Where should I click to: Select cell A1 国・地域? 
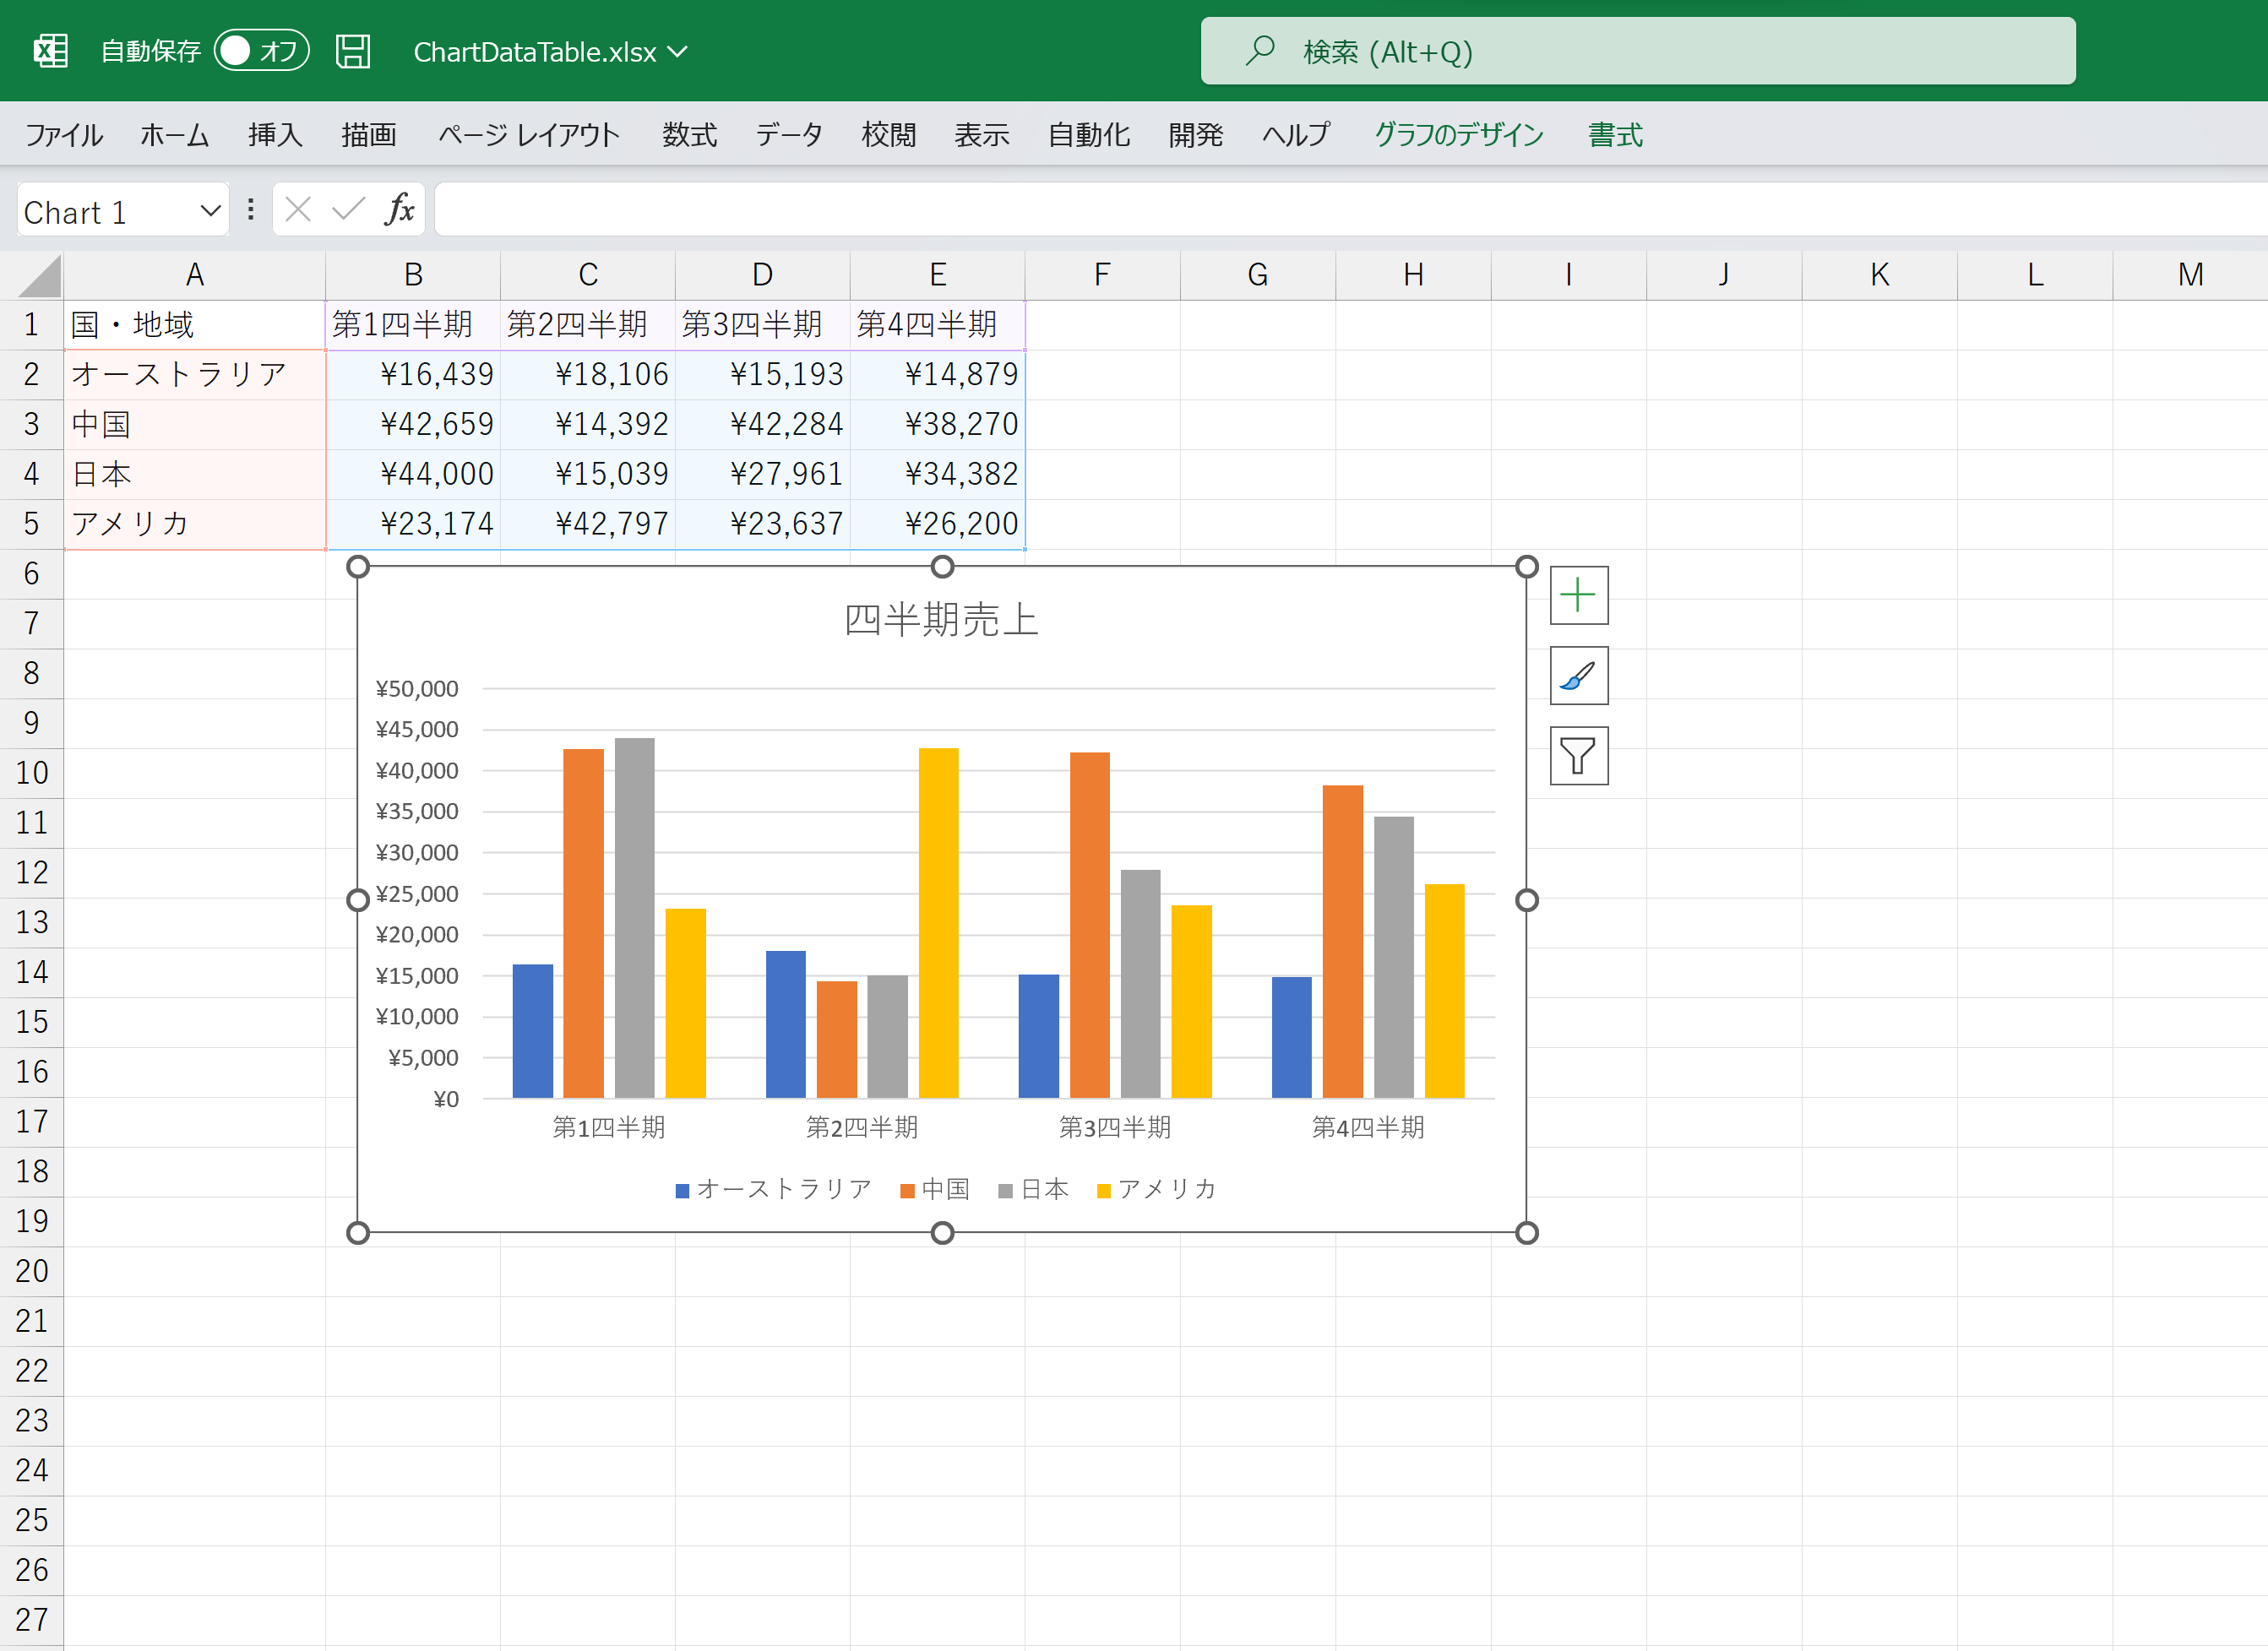tap(195, 325)
